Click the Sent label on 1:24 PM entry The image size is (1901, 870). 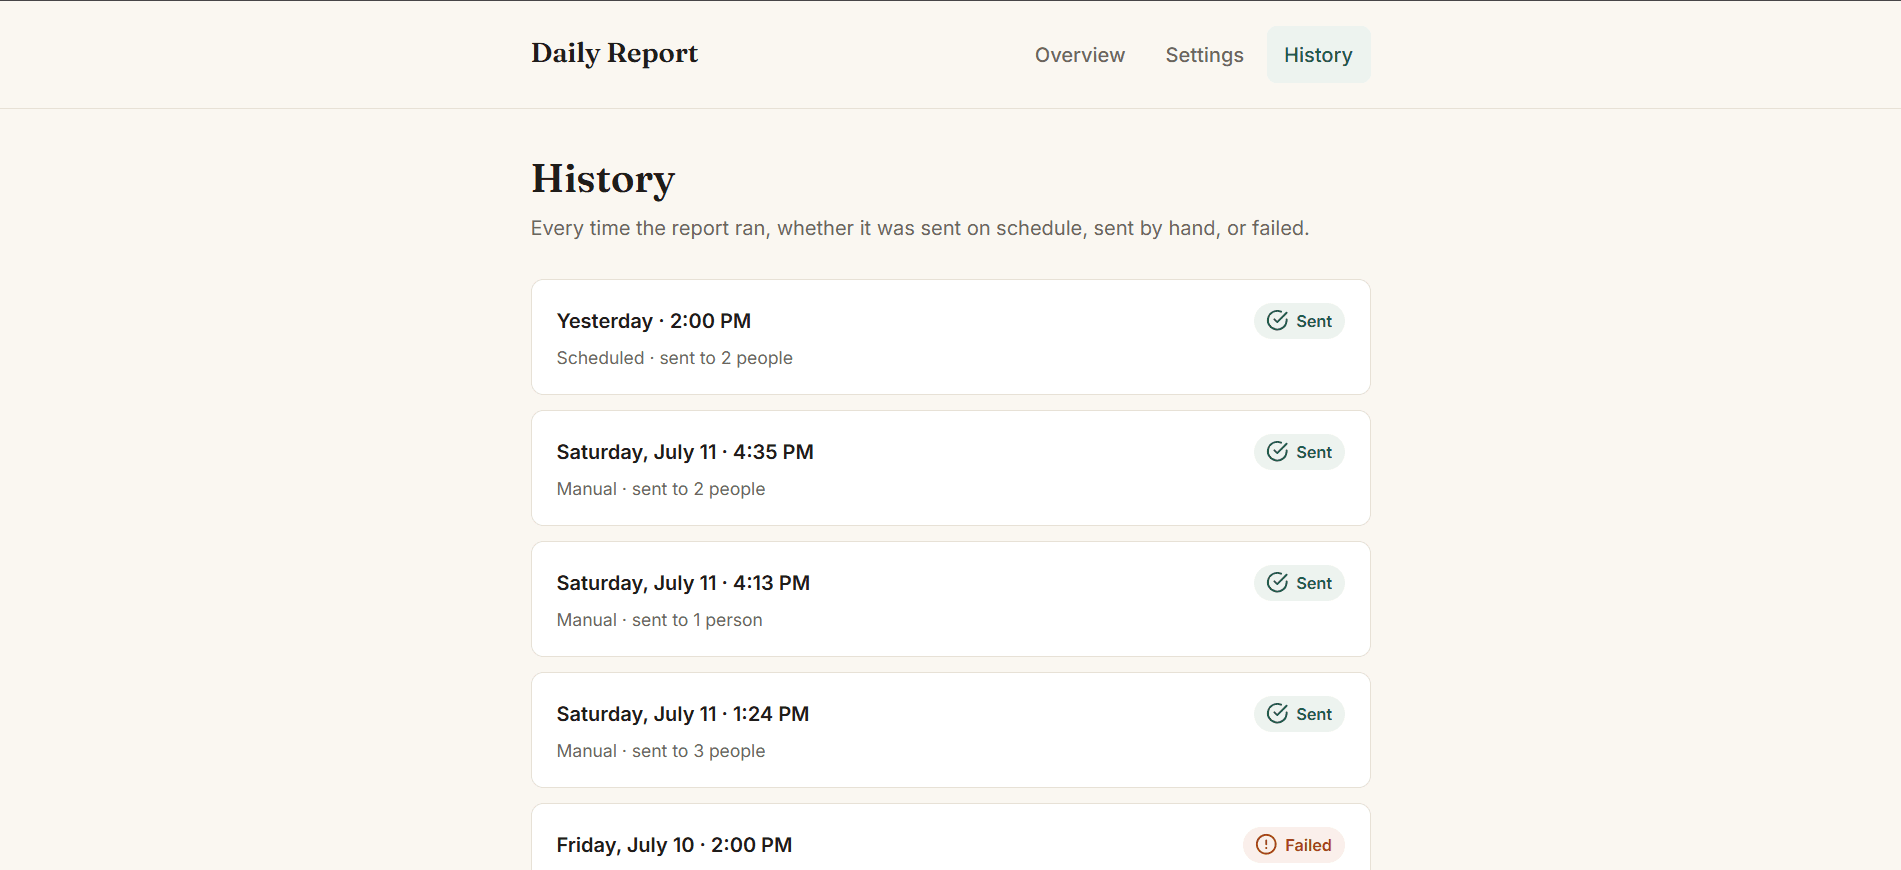click(1314, 714)
